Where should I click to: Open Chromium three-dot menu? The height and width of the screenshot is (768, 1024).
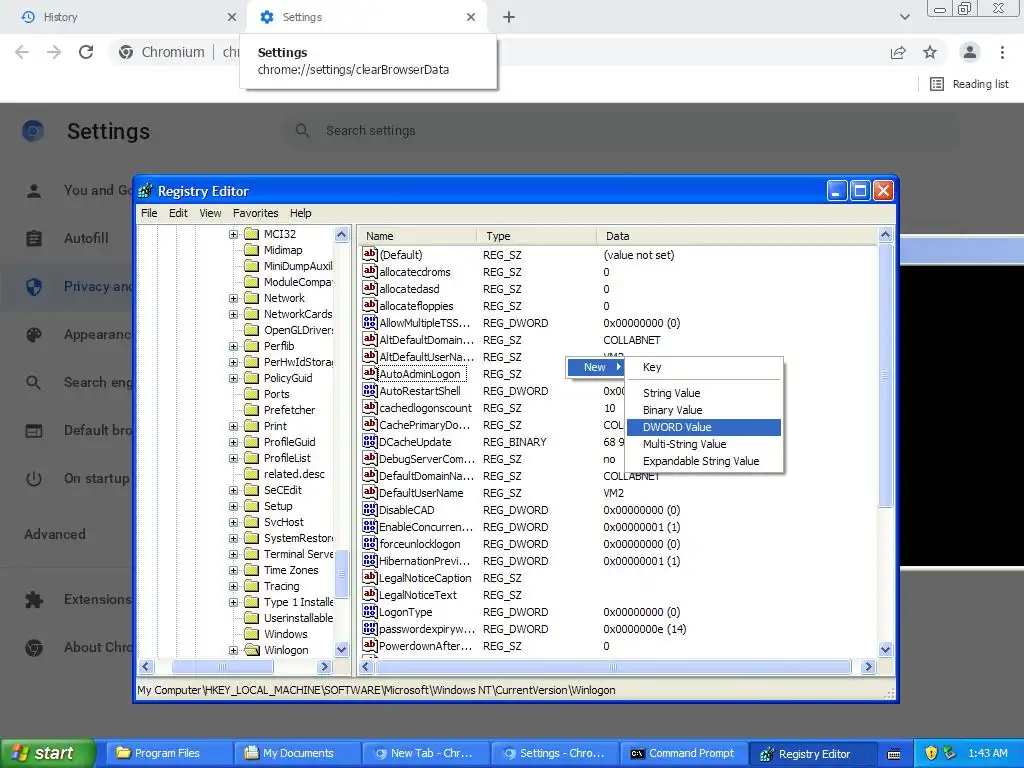(1002, 52)
